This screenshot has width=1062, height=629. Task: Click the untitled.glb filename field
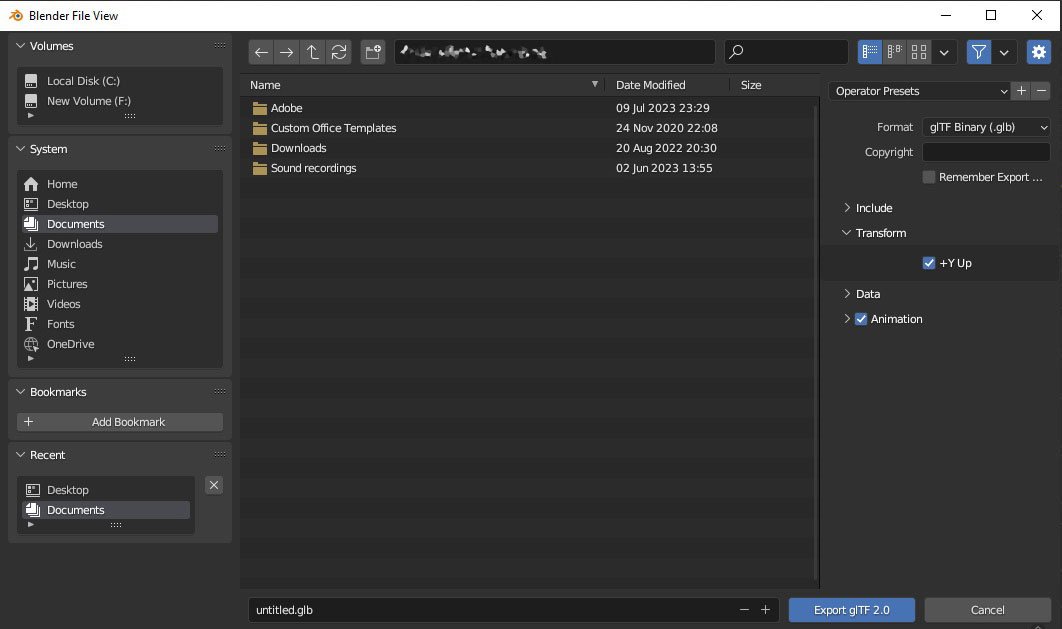point(490,609)
